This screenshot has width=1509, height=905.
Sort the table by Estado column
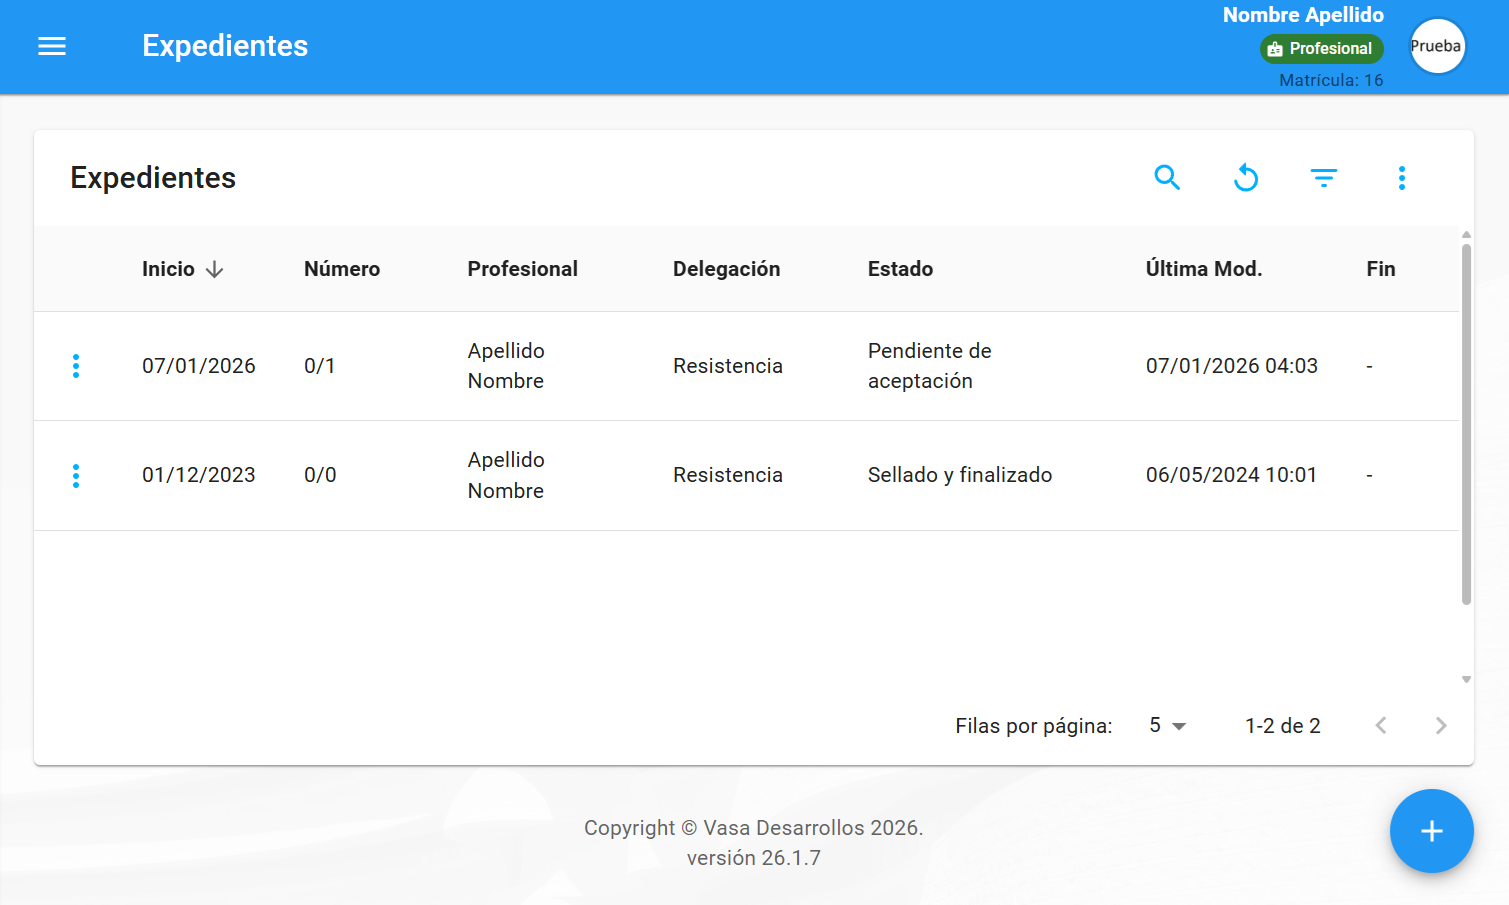click(899, 268)
